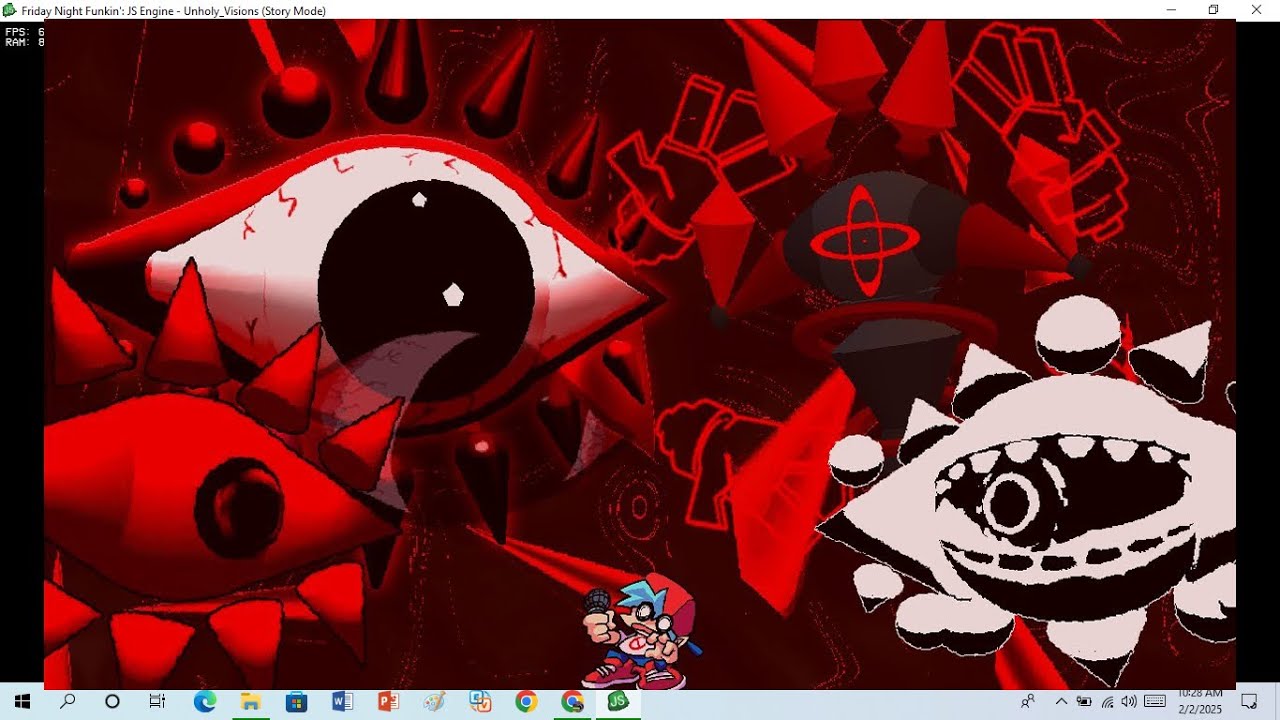Open the volume control icon

click(x=1129, y=702)
